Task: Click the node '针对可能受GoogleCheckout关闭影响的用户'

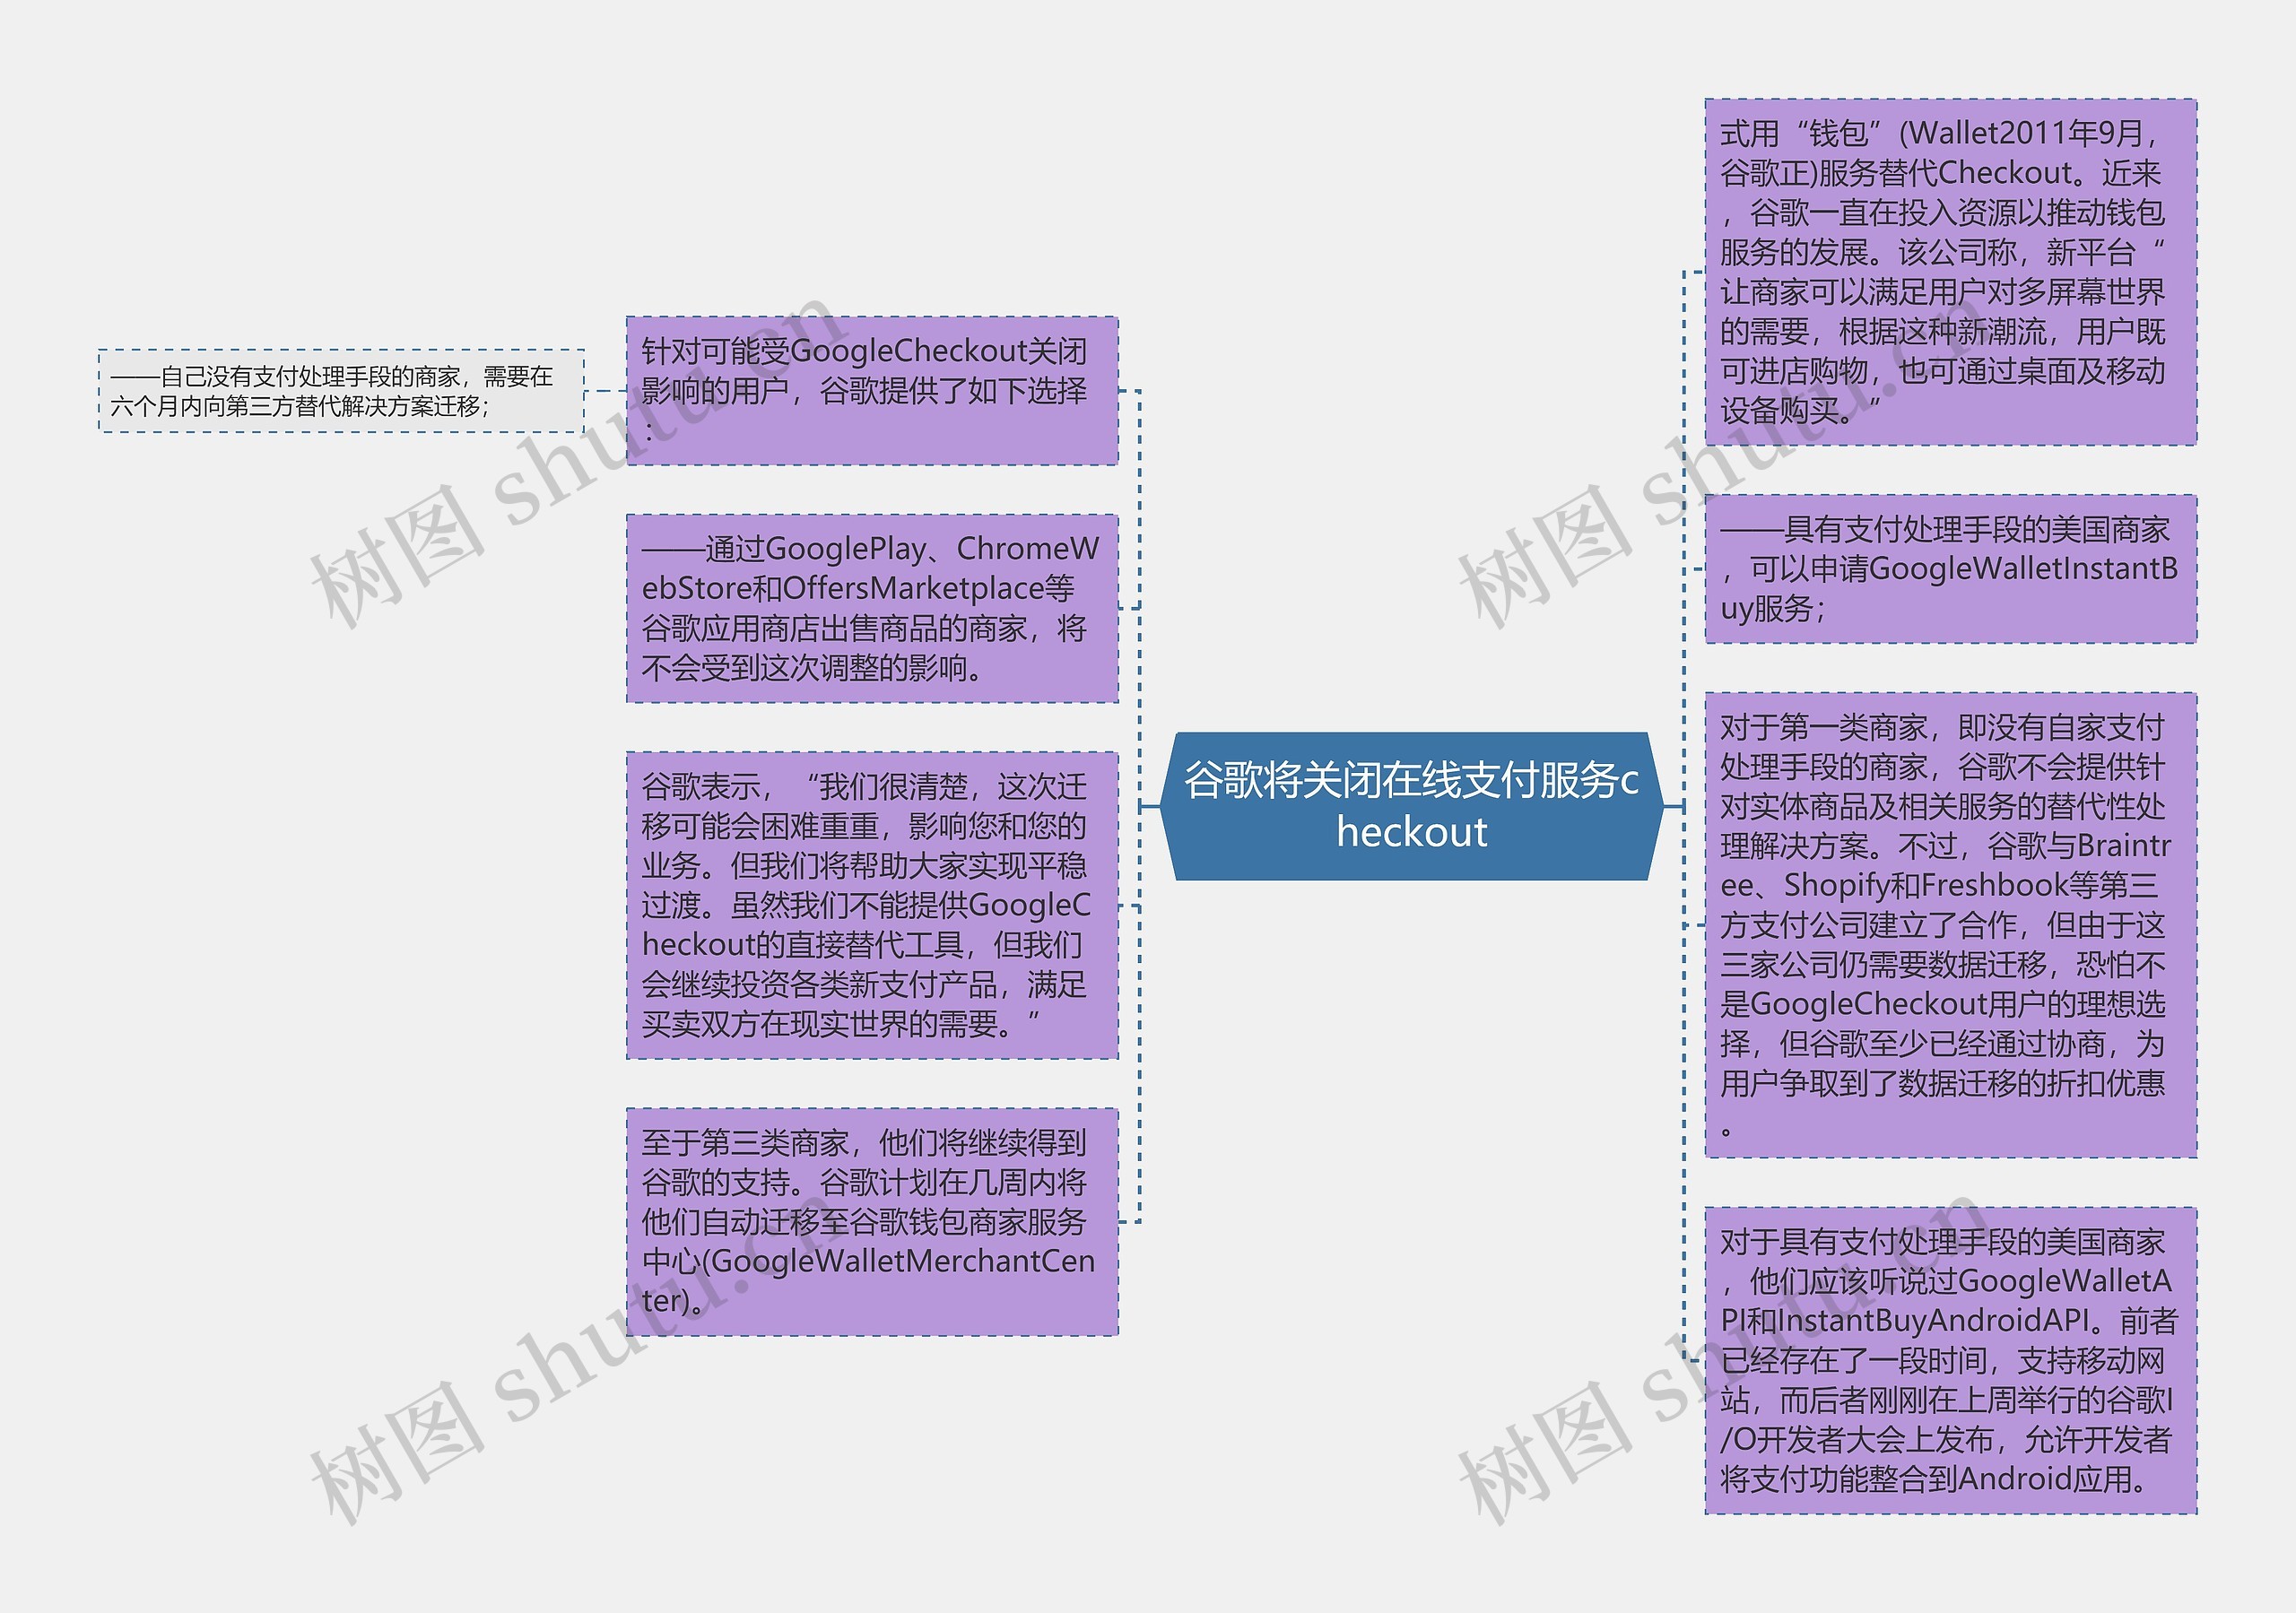Action: point(871,391)
